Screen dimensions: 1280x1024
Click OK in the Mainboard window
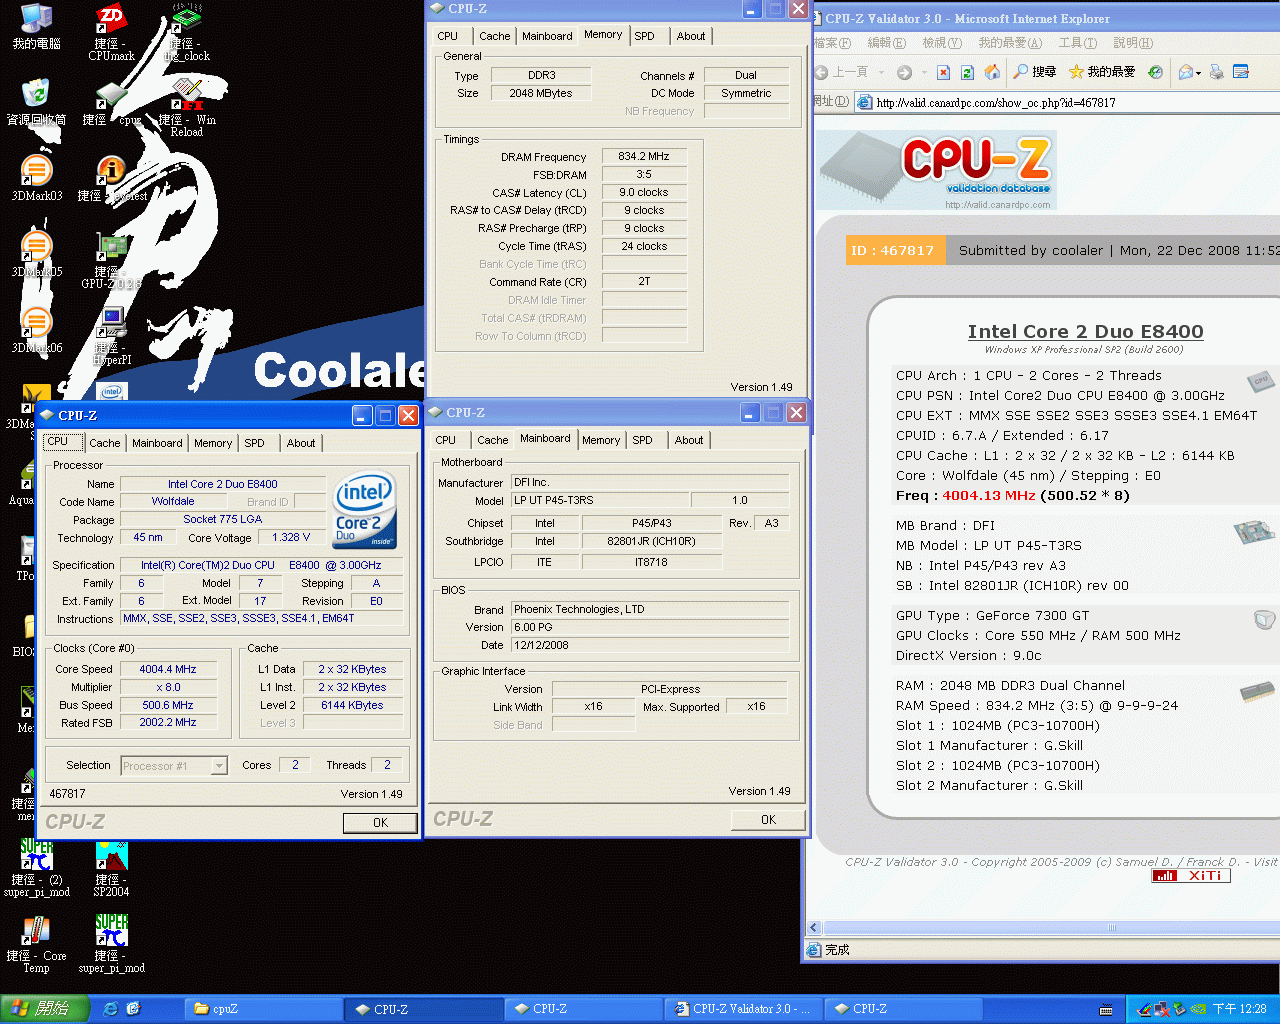[768, 819]
